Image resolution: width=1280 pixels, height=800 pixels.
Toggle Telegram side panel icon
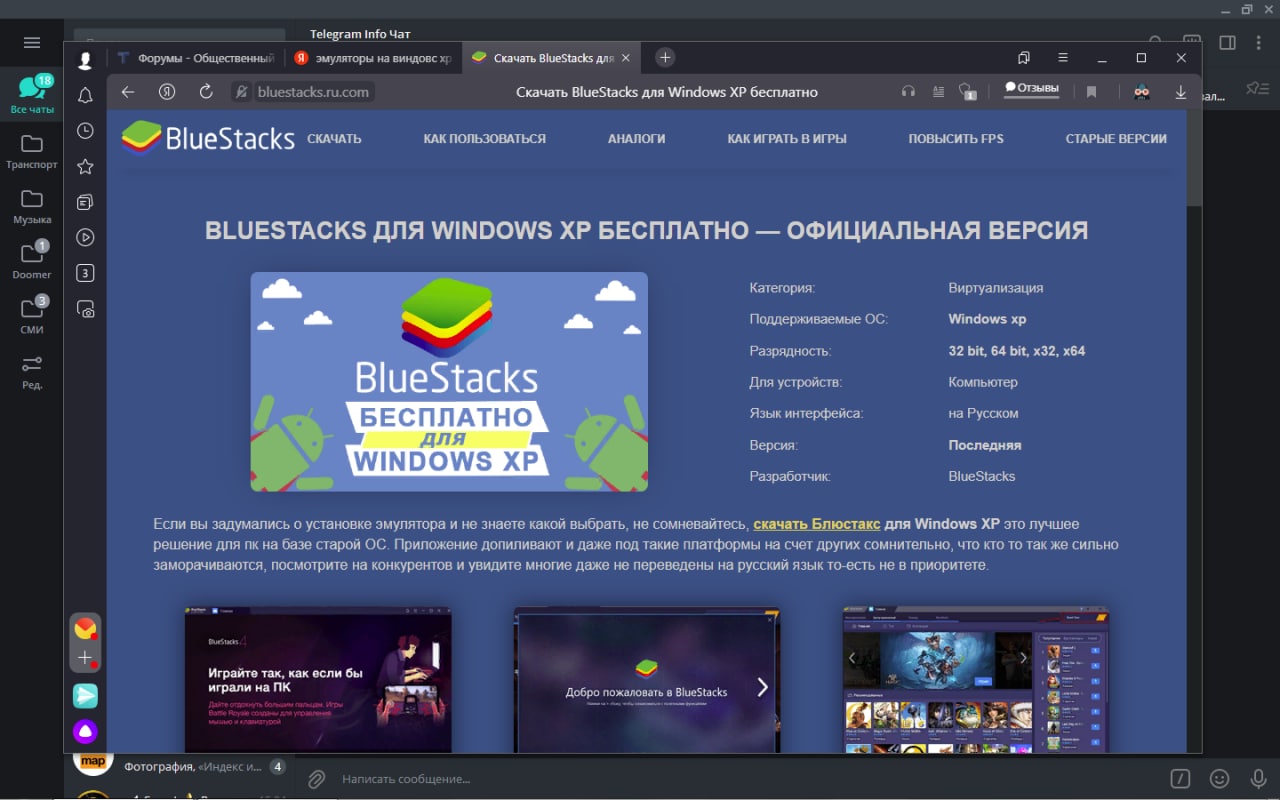pos(1227,43)
